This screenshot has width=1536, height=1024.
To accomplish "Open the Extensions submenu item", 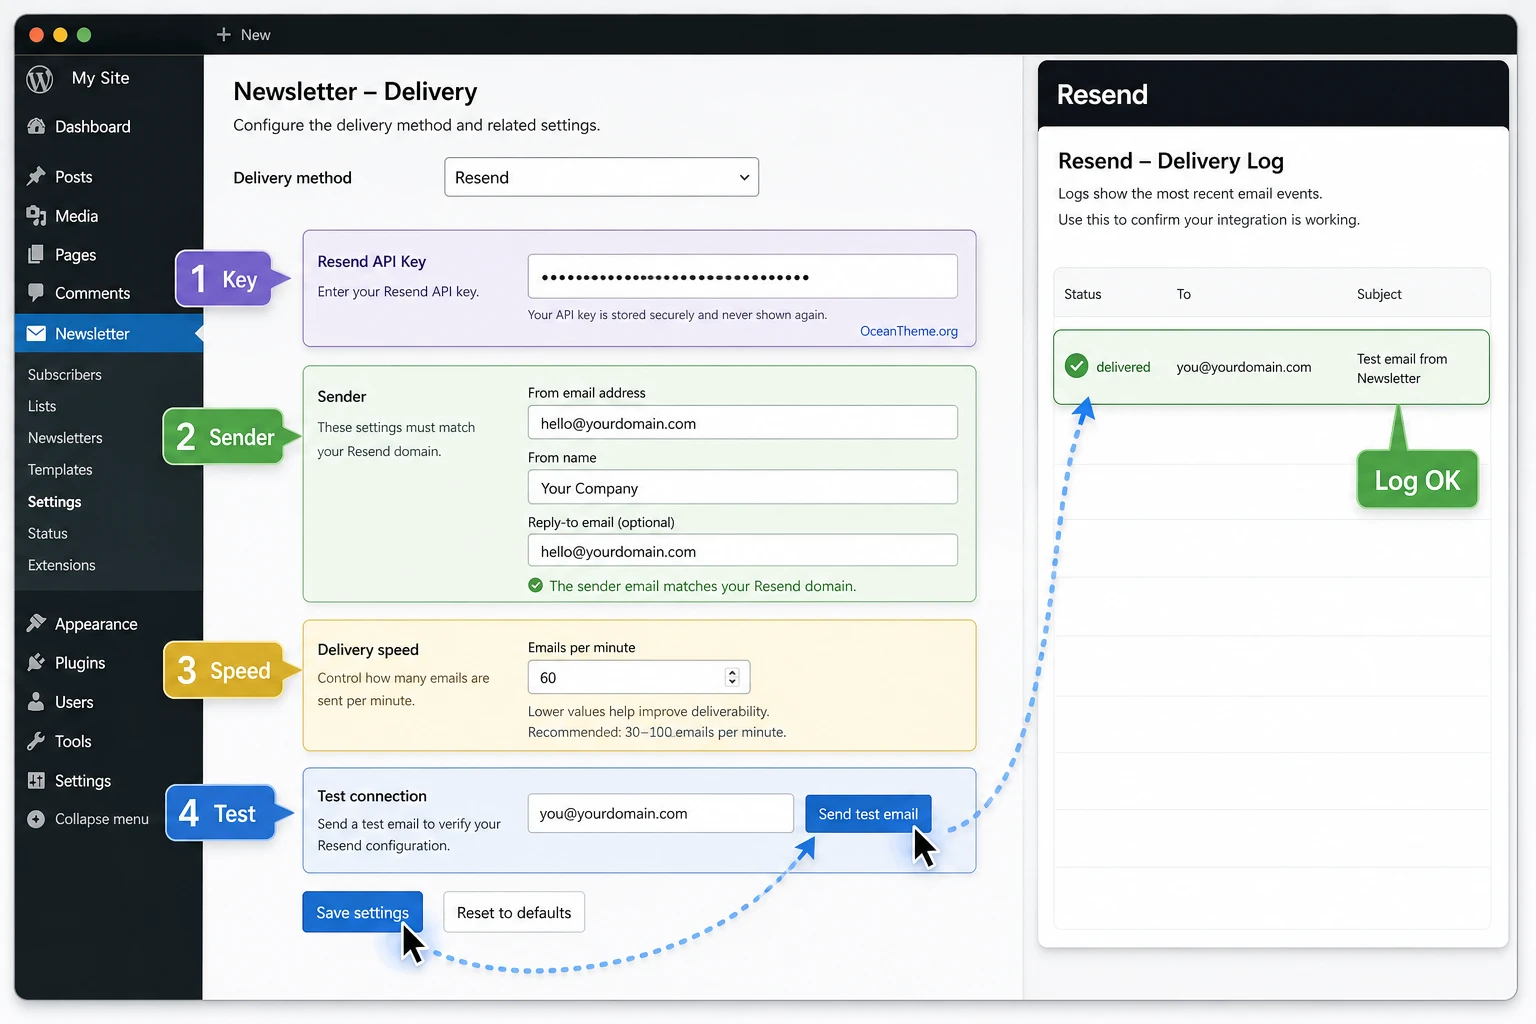I will coord(62,565).
